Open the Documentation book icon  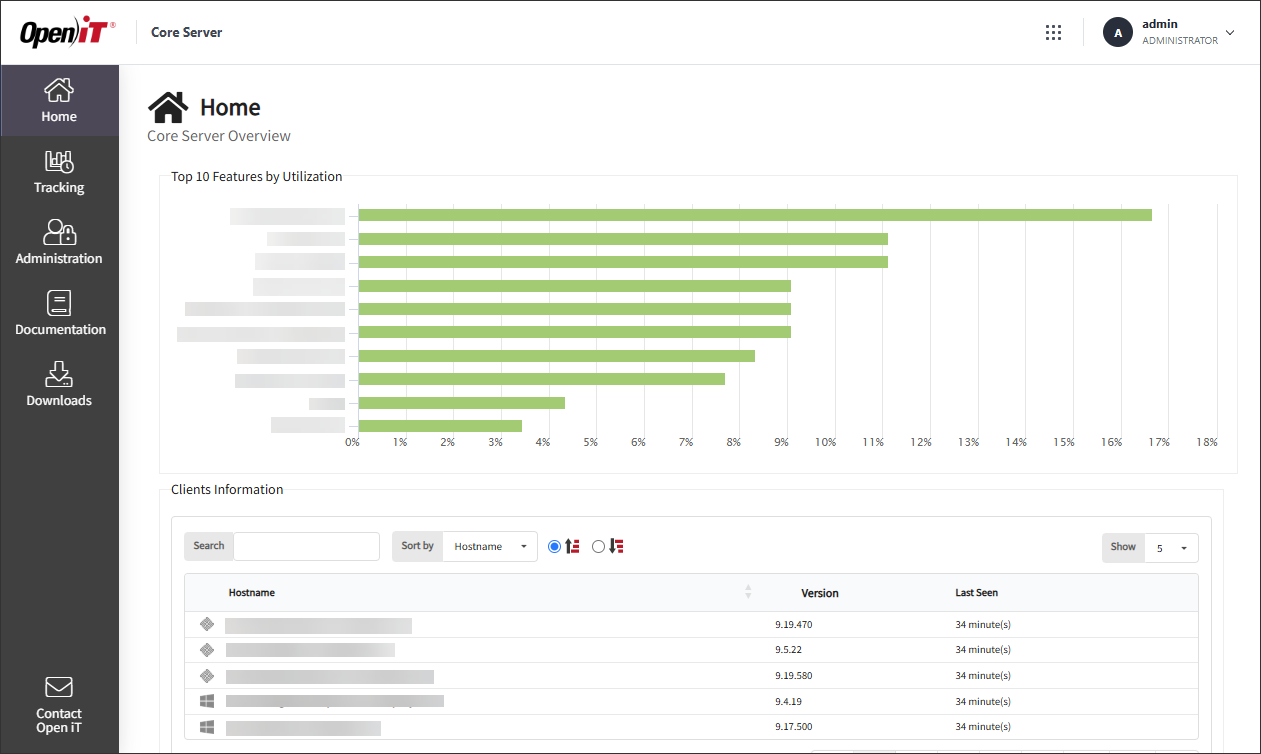[59, 304]
